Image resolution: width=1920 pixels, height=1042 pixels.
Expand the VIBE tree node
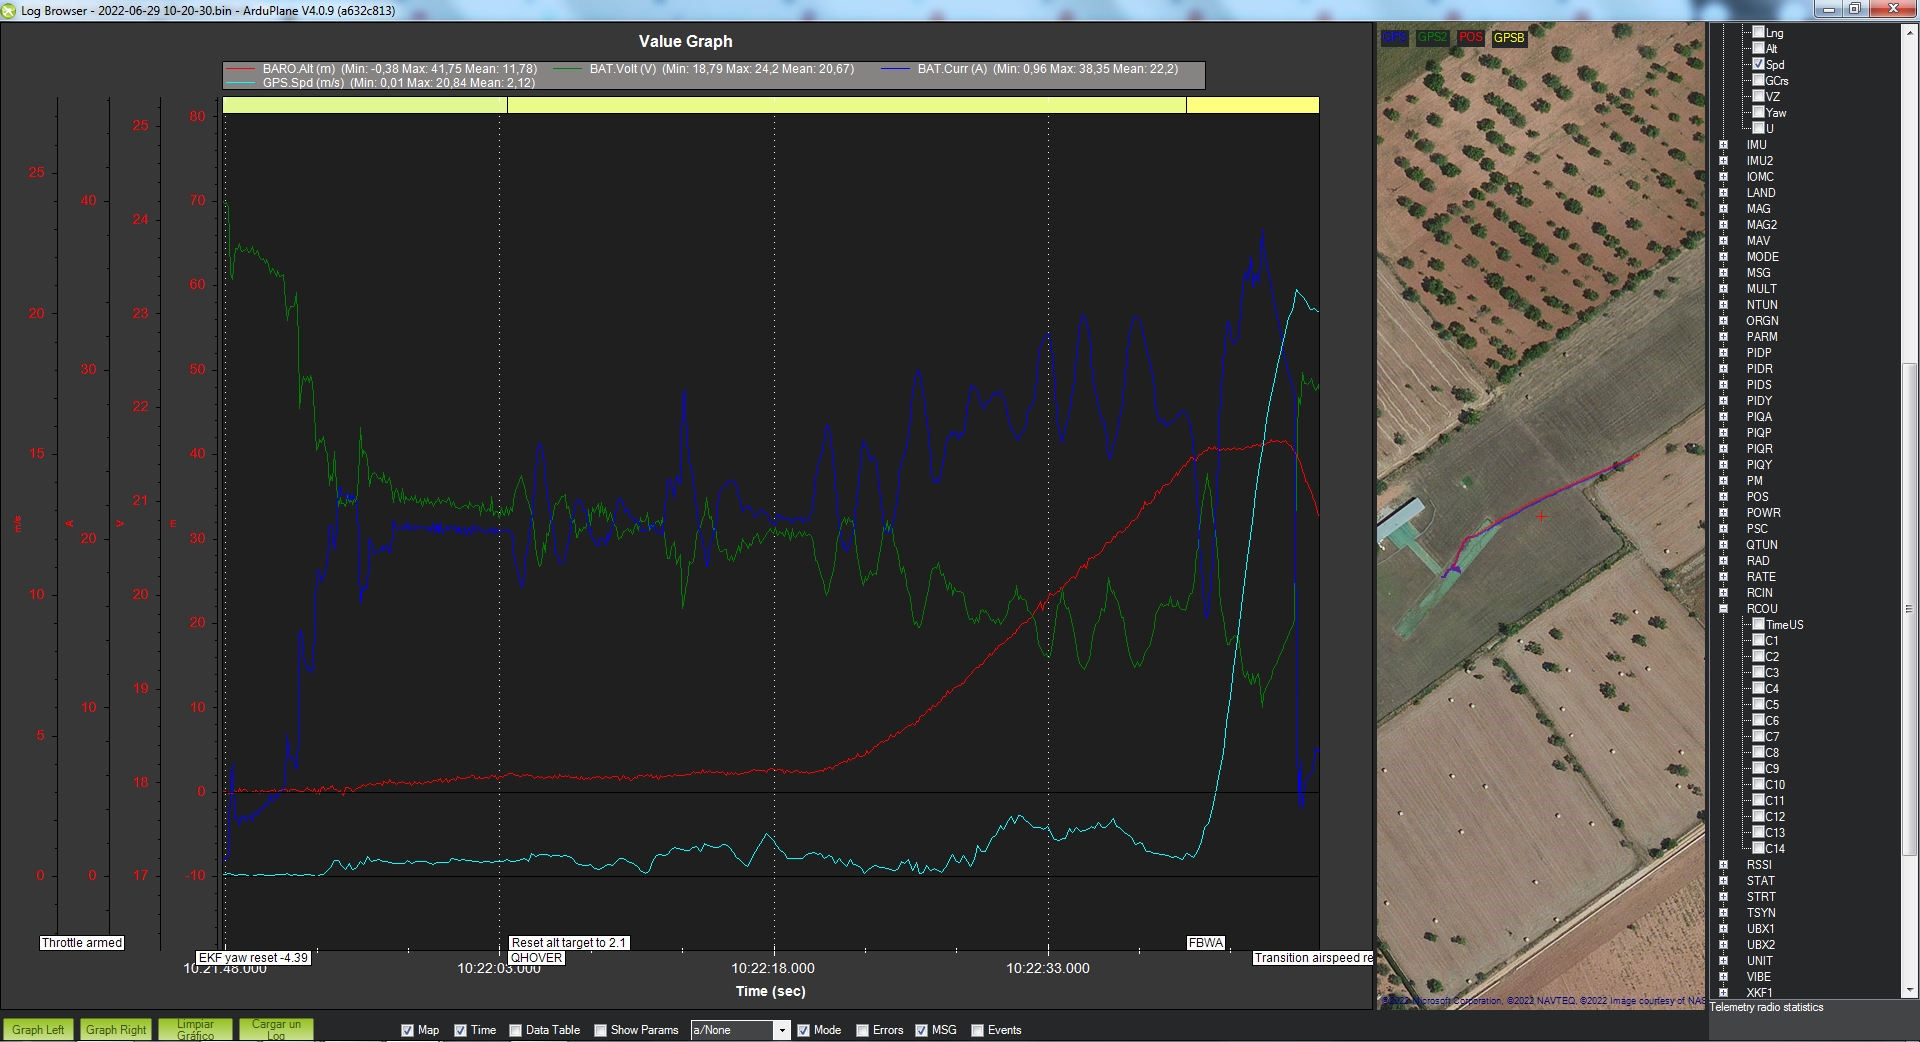(1723, 977)
